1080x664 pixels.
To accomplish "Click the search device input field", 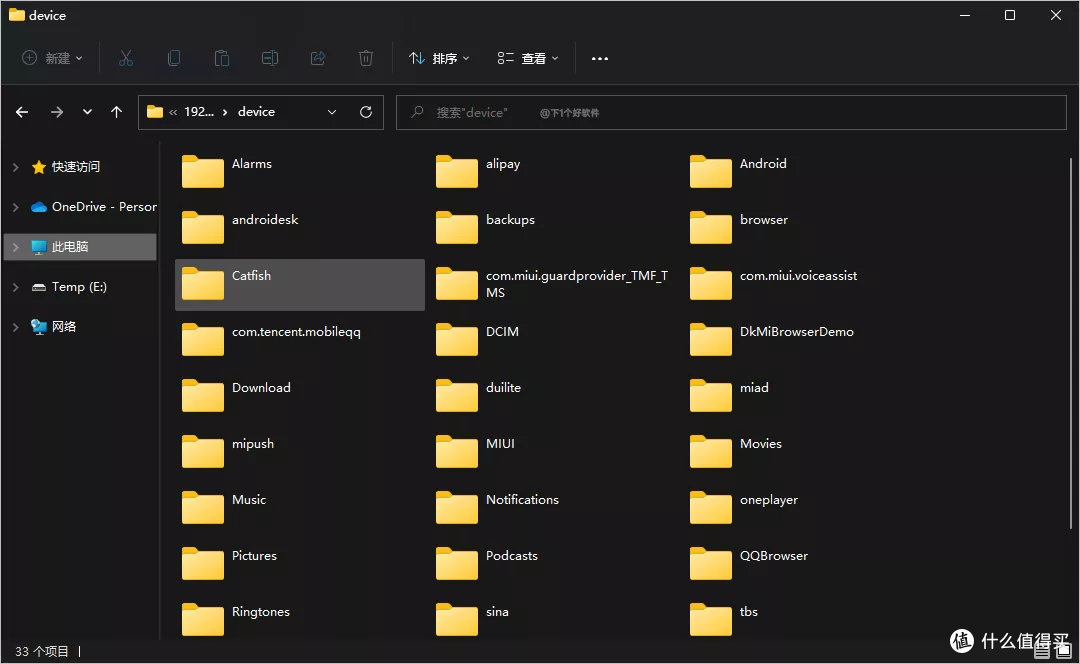I will click(731, 112).
